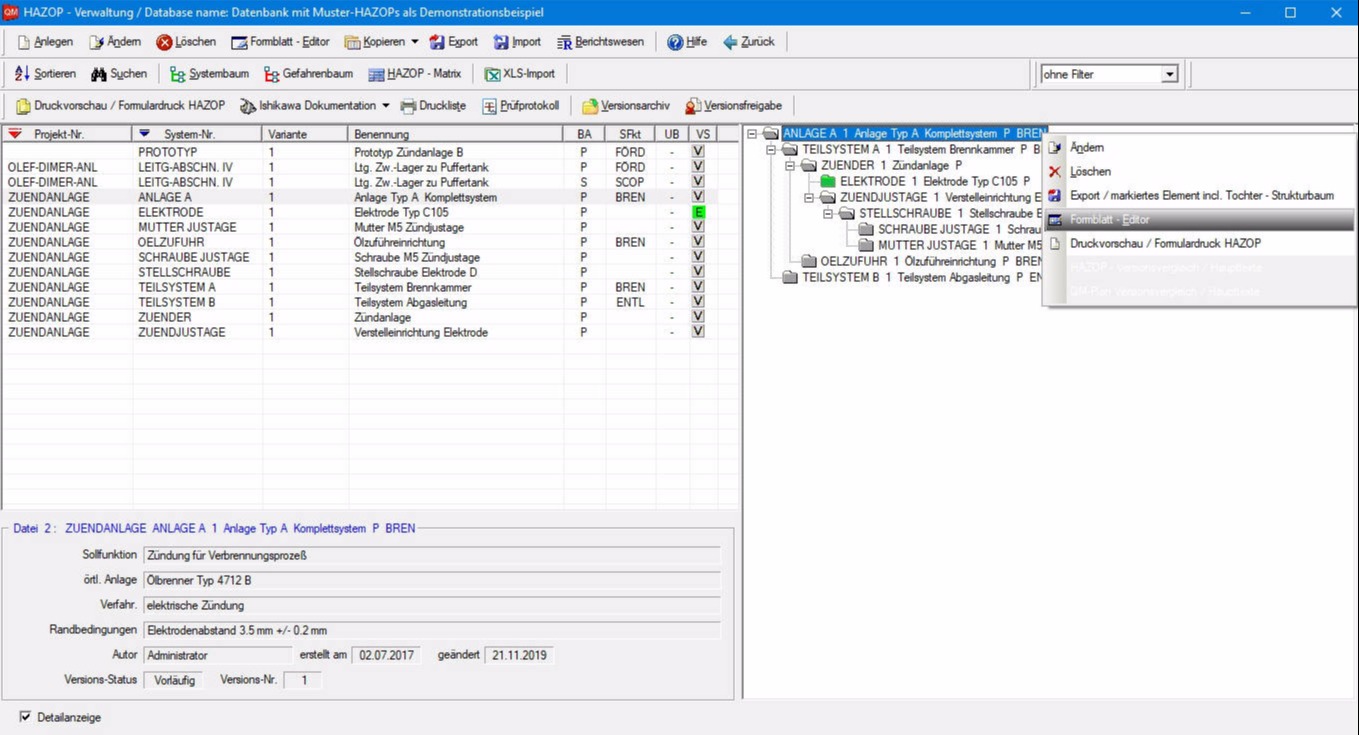Viewport: 1359px width, 735px height.
Task: Click the Export toolbar button
Action: point(454,42)
